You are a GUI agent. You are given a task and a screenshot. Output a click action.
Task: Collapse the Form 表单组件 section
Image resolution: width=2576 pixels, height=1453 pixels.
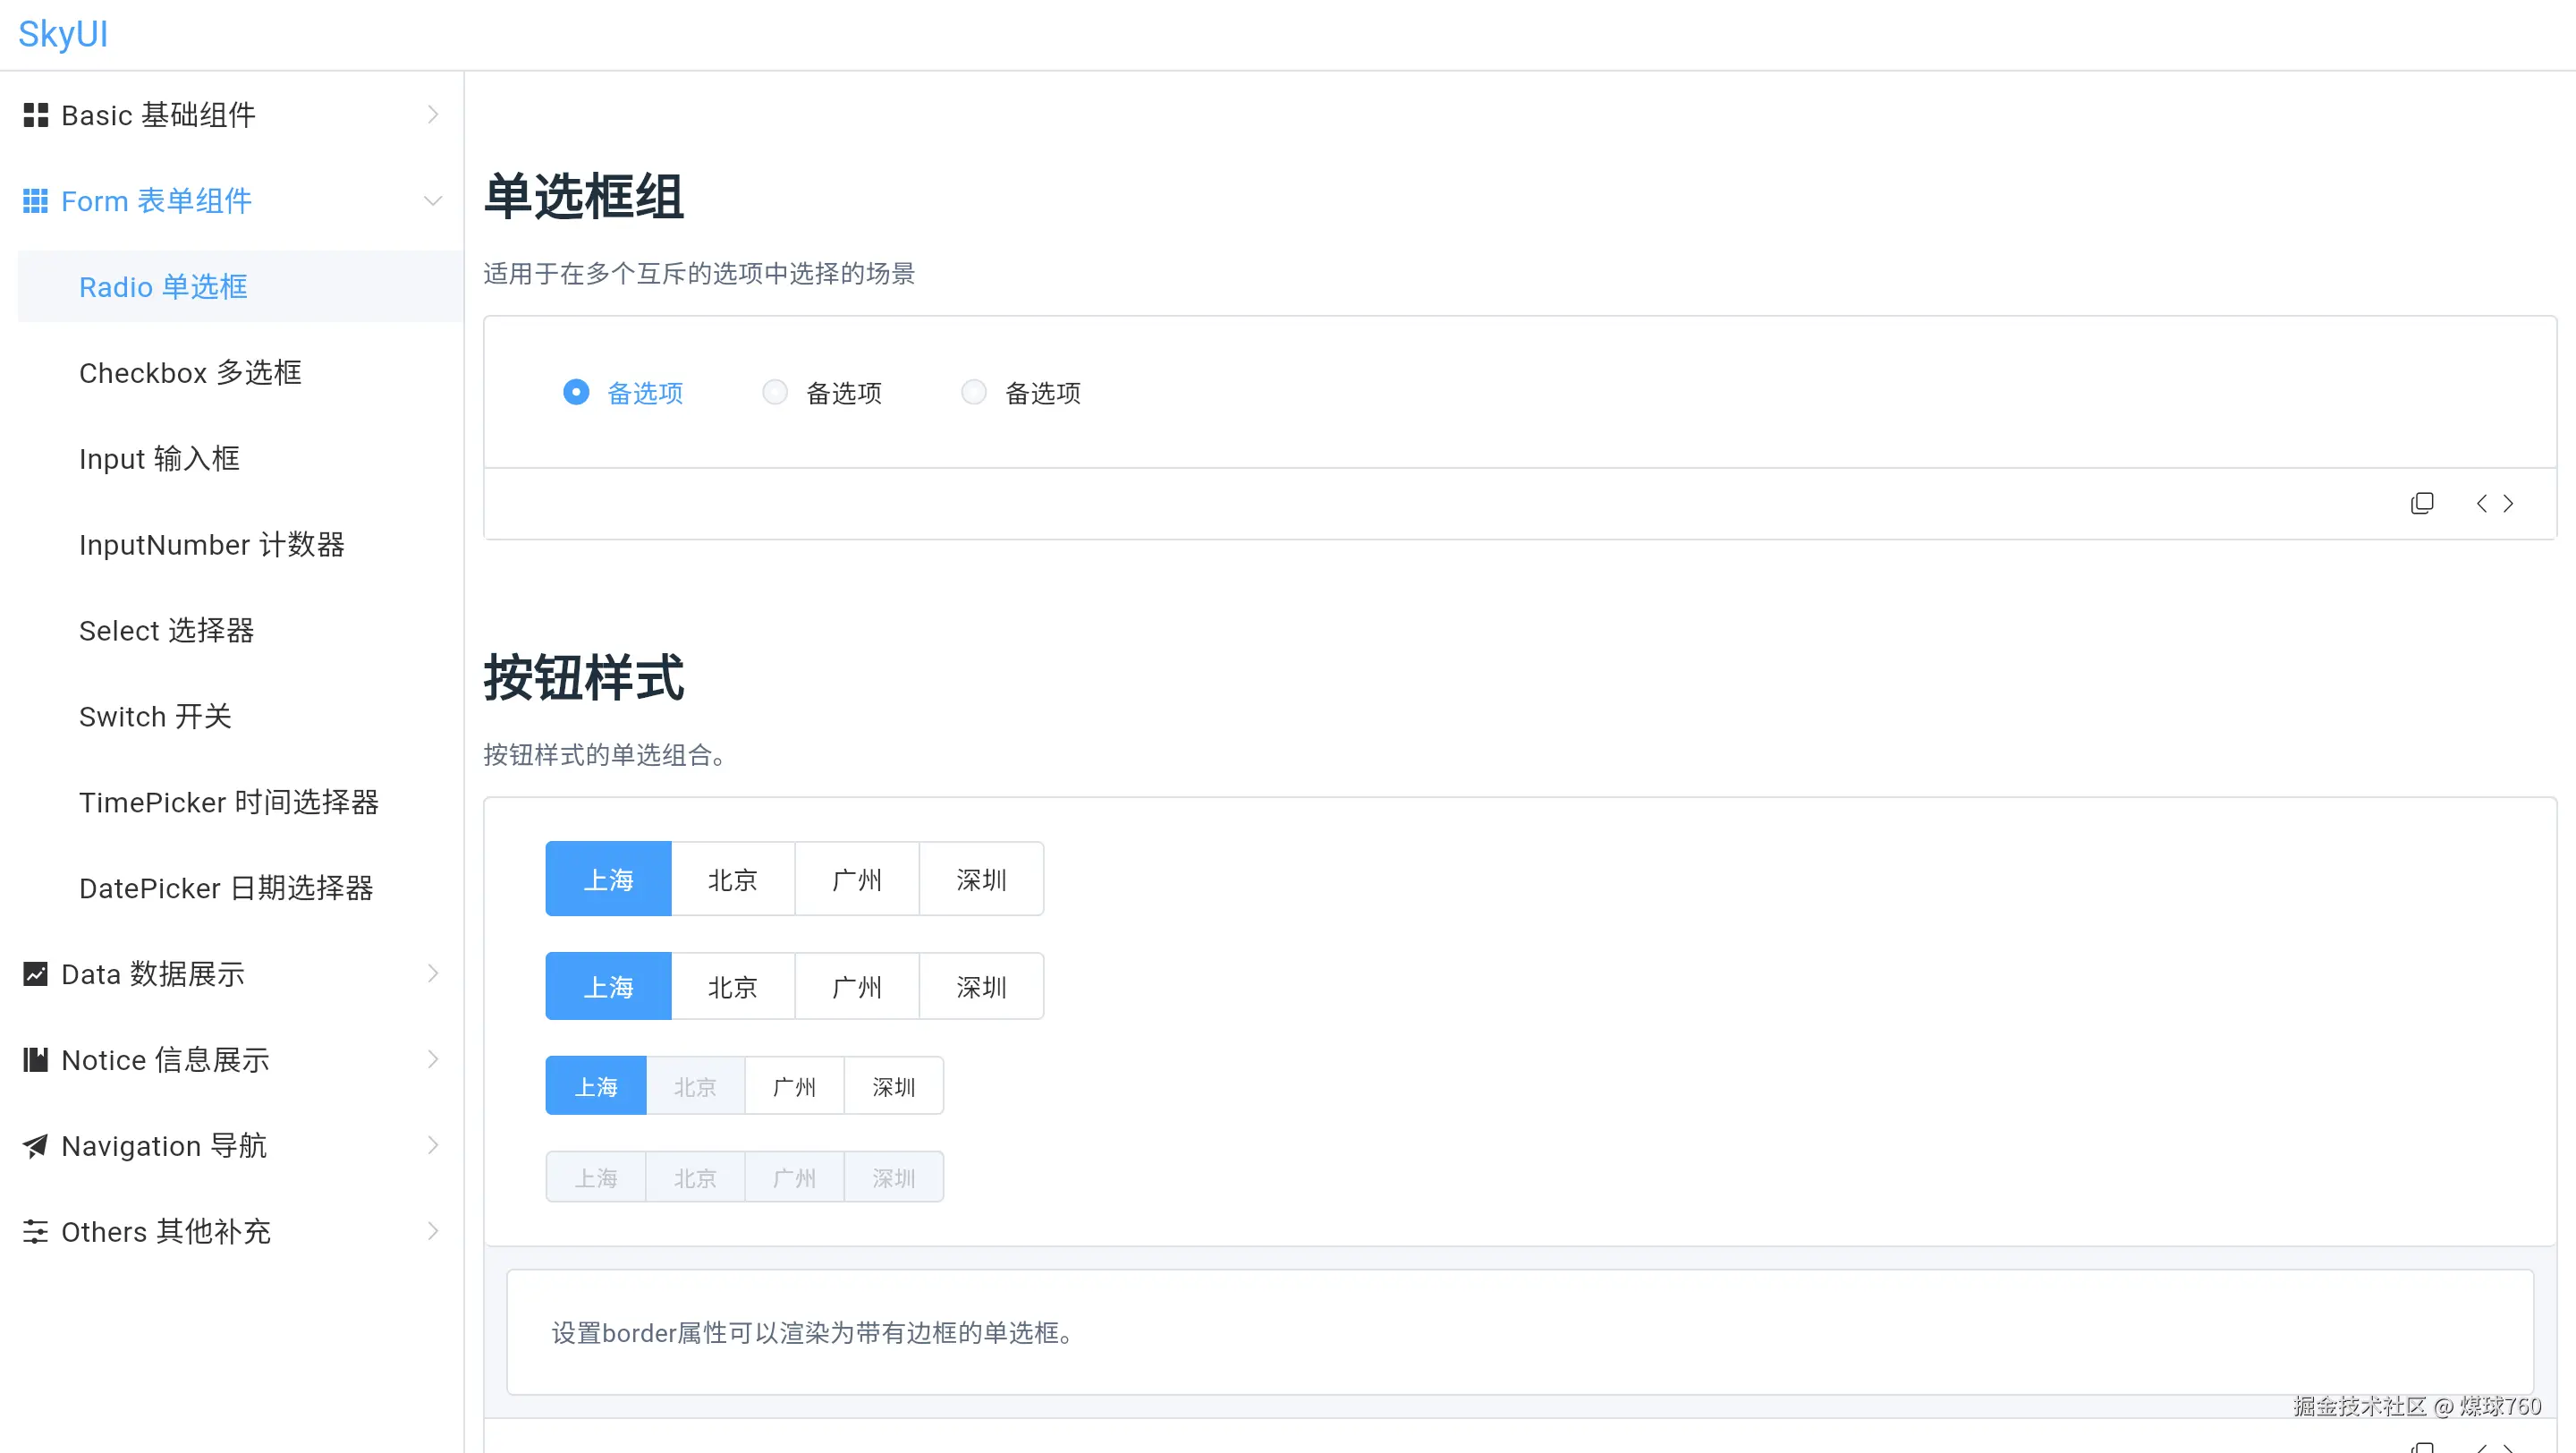point(432,201)
